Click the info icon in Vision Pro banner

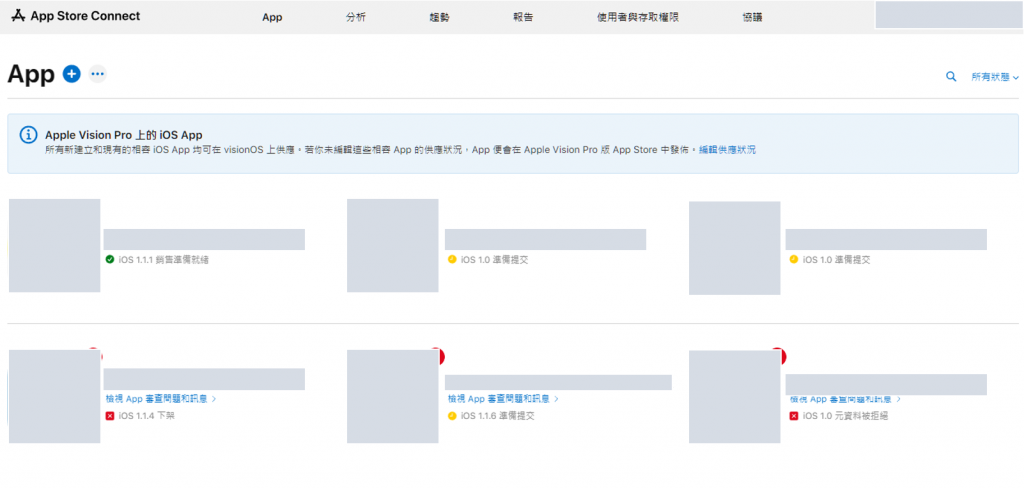click(29, 135)
